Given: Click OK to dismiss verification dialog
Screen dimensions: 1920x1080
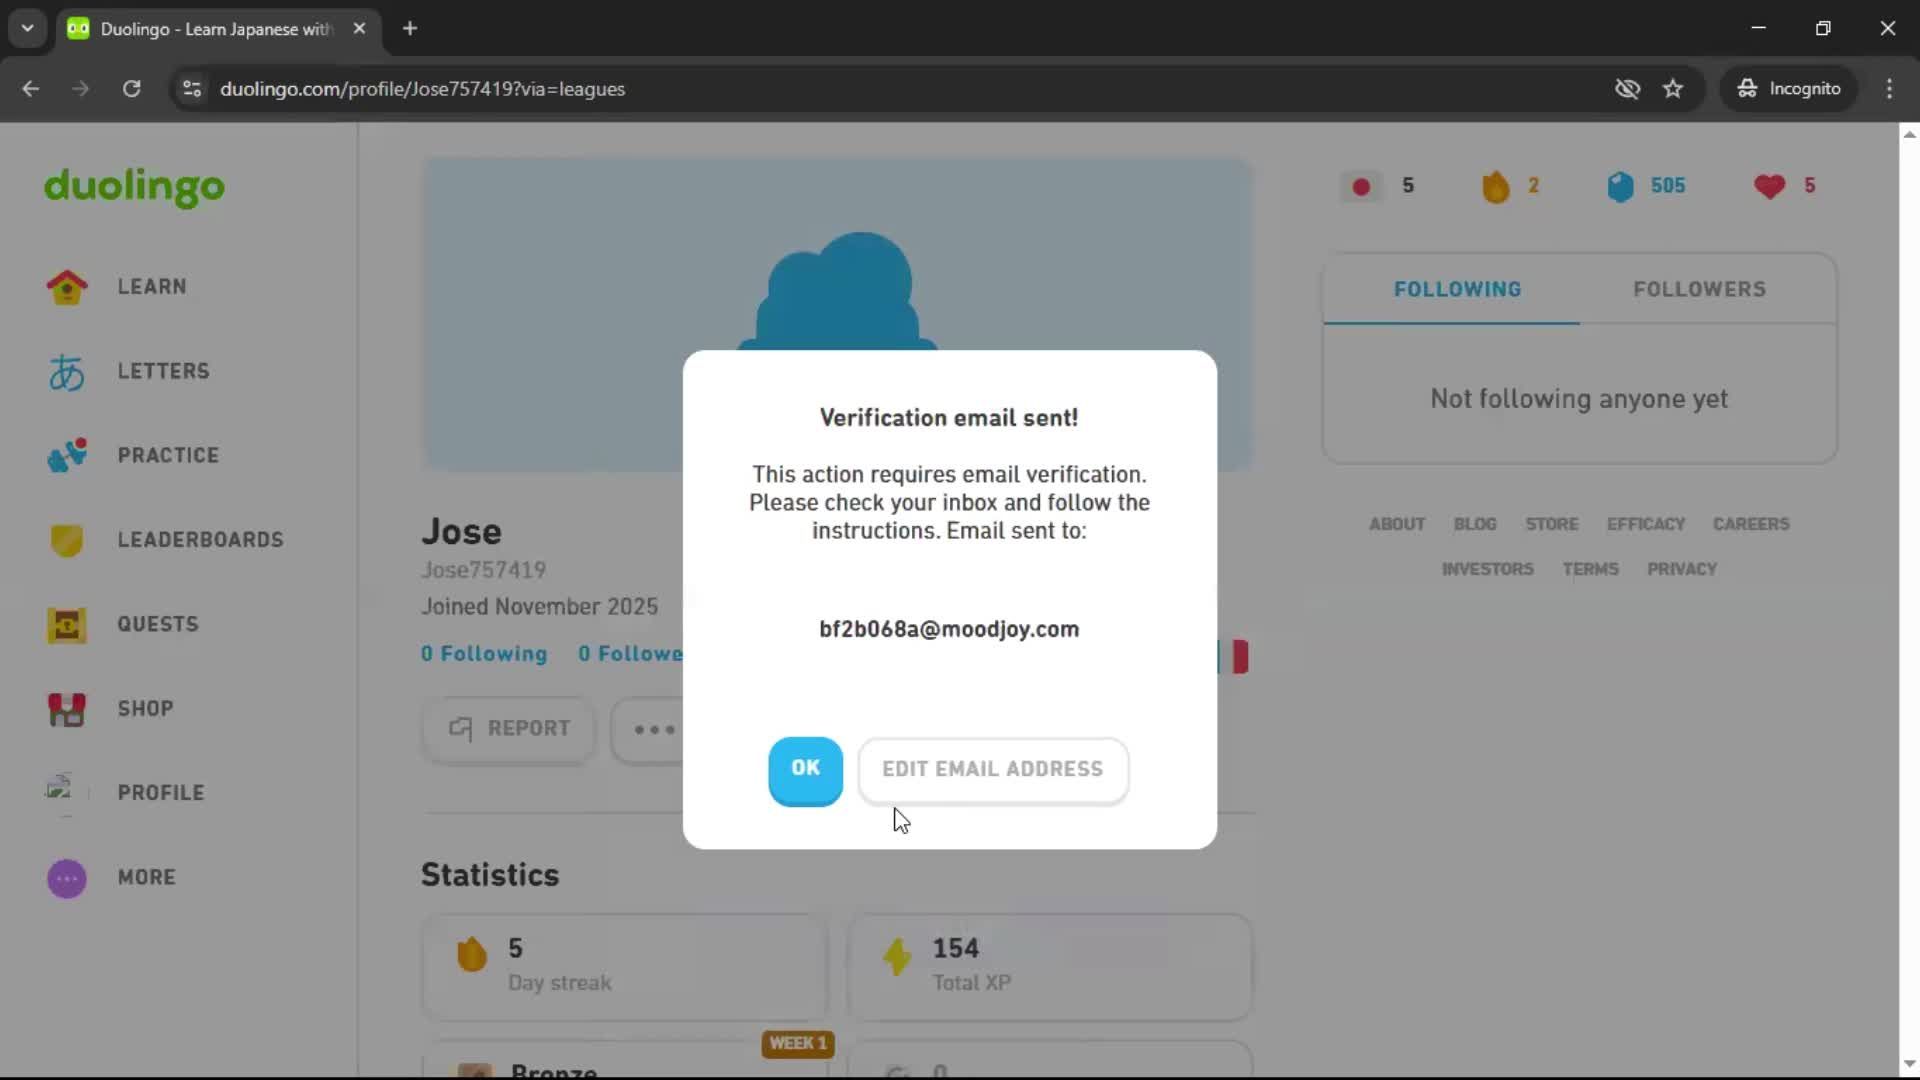Looking at the screenshot, I should pos(805,770).
